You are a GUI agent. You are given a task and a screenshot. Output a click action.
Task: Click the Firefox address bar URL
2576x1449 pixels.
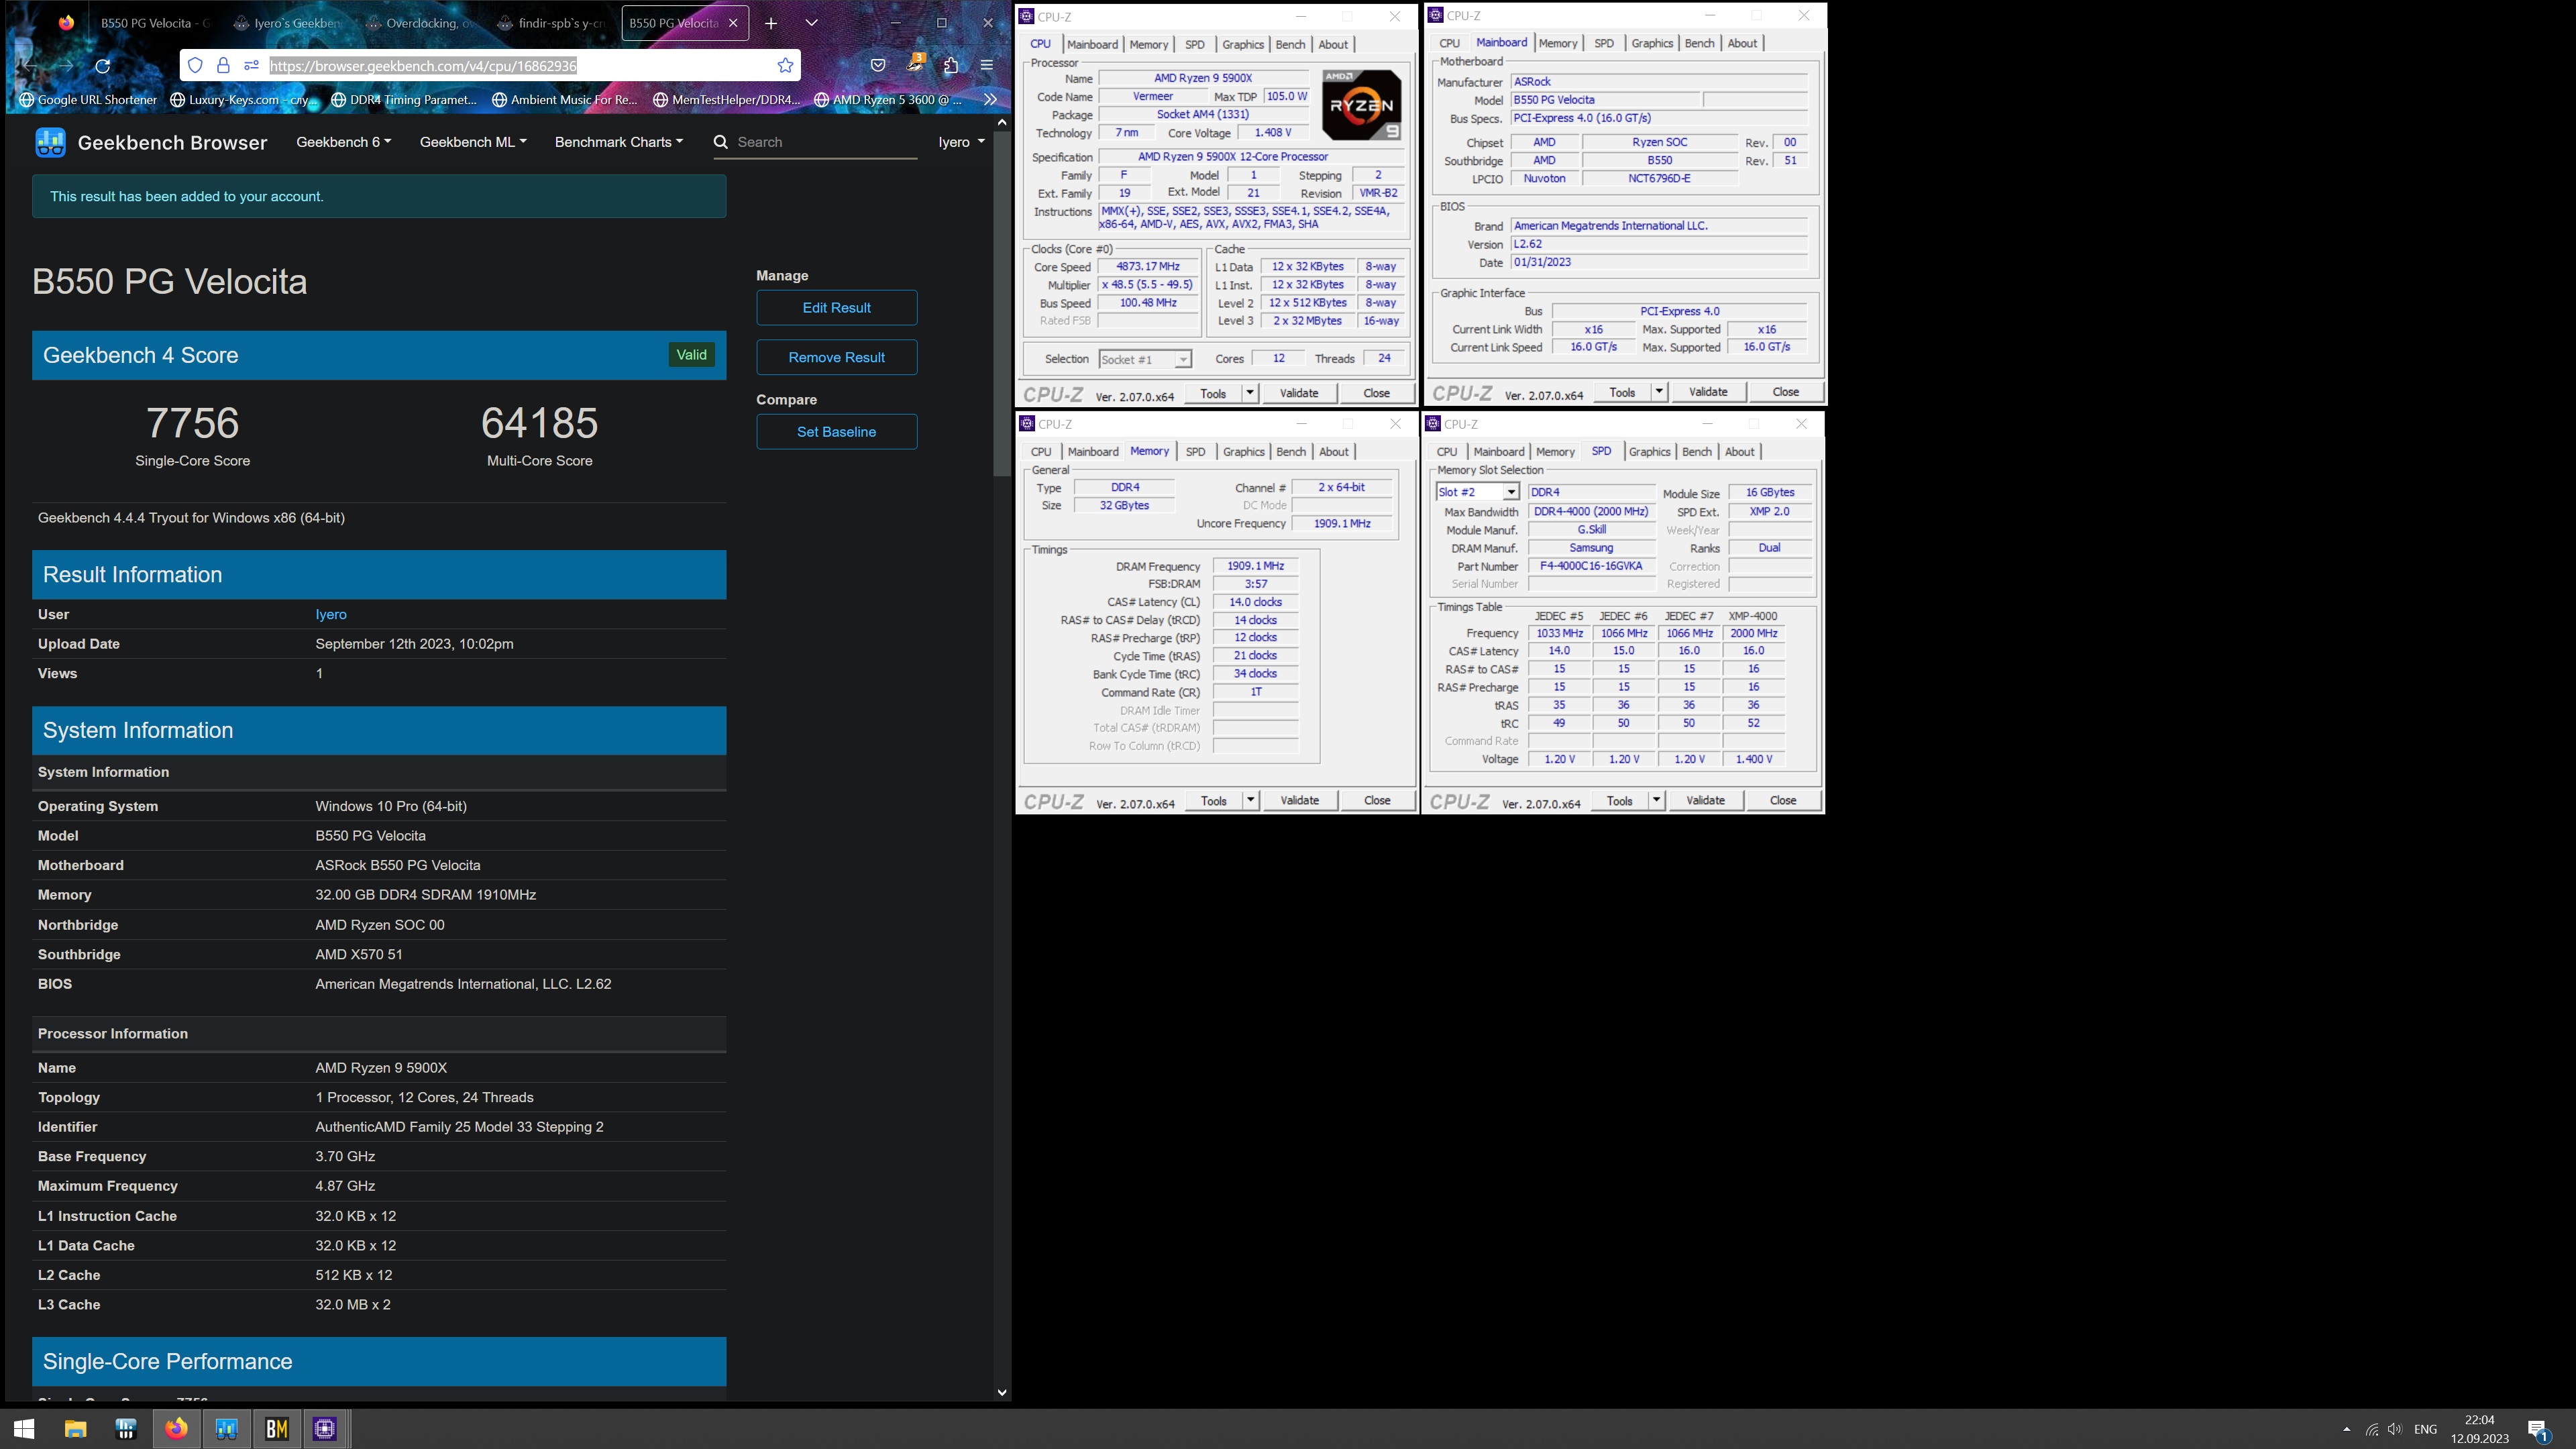coord(423,66)
